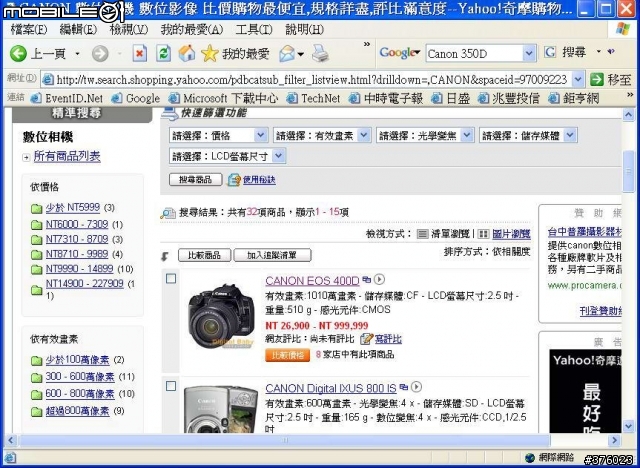Click toolbar overflow chevron after printer icon
Screen dimensions: 640x468
367,44
